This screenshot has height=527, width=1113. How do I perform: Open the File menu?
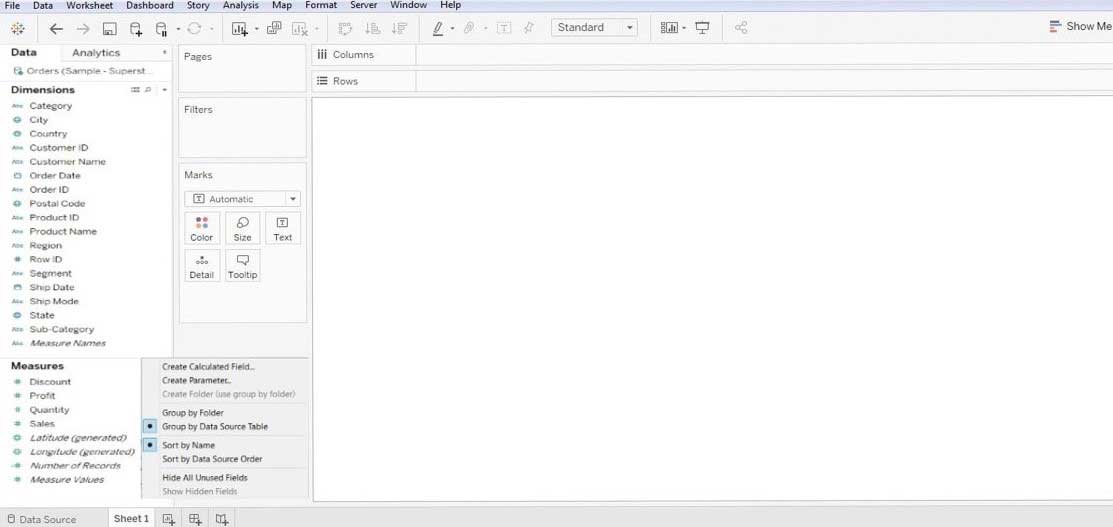(12, 5)
